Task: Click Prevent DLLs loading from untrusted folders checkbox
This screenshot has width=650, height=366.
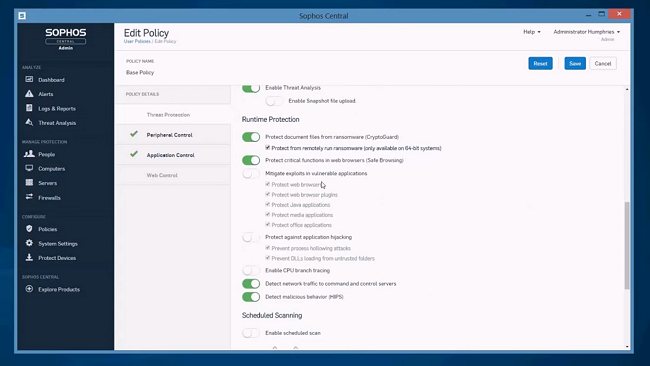Action: point(268,257)
